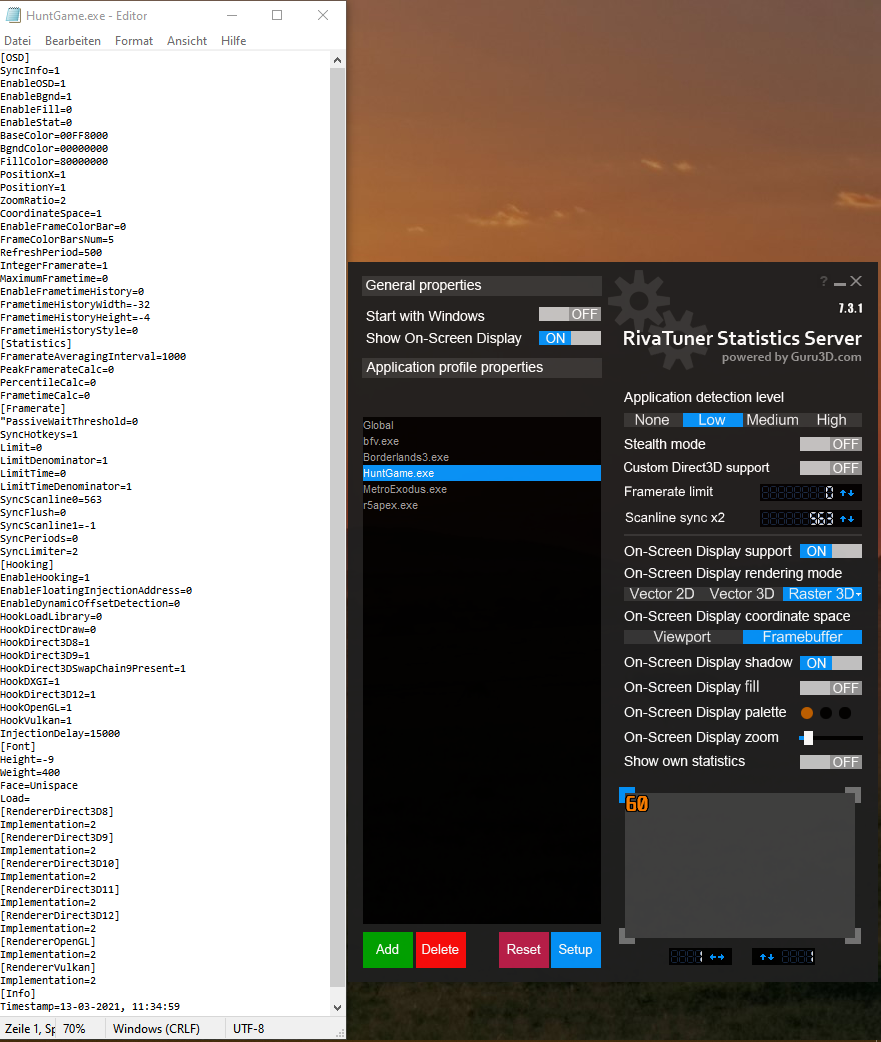
Task: Open RivaTuner help question mark icon
Action: pos(823,282)
